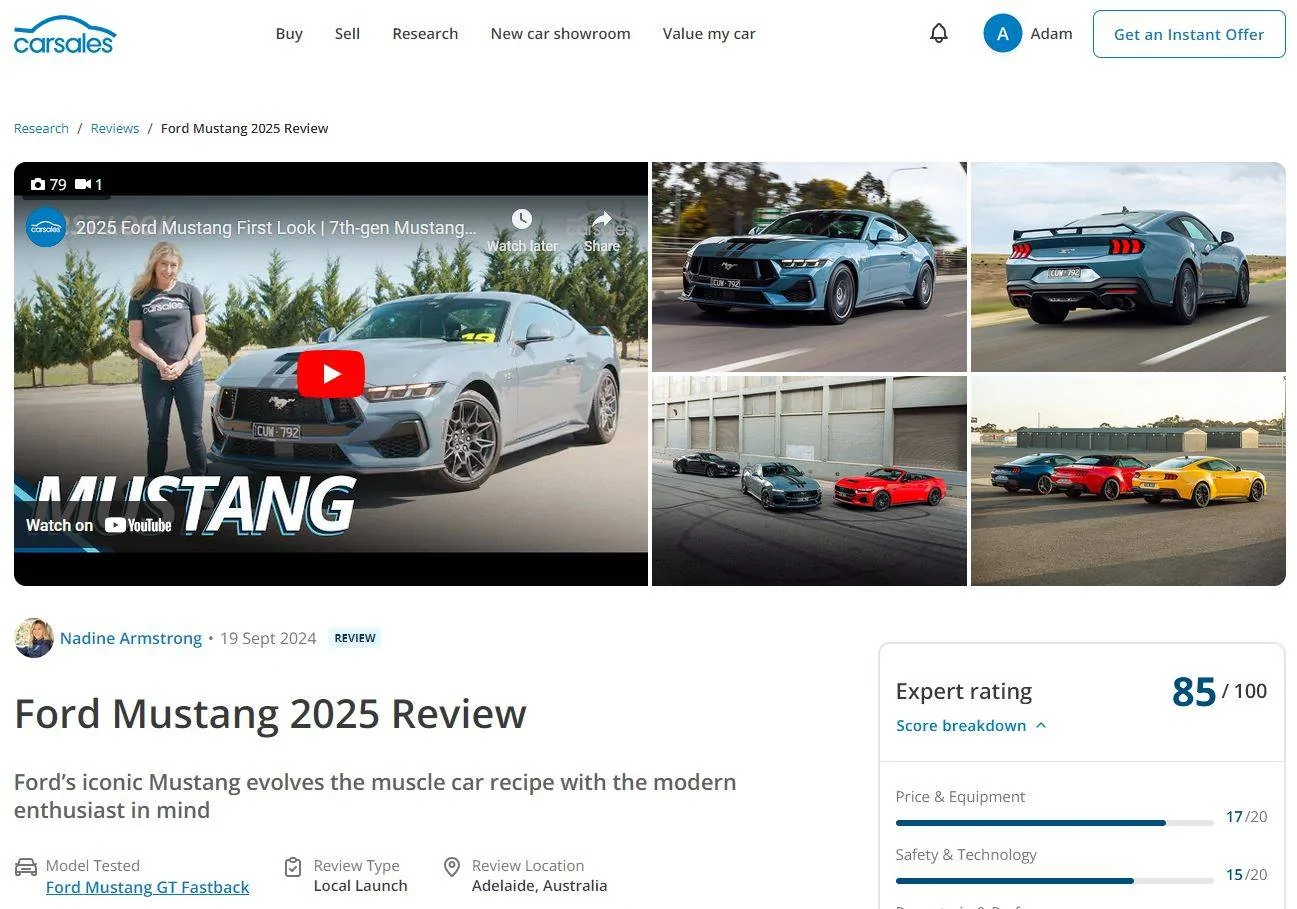Open Adam's profile avatar
Screen dimensions: 1297x909
(1002, 34)
